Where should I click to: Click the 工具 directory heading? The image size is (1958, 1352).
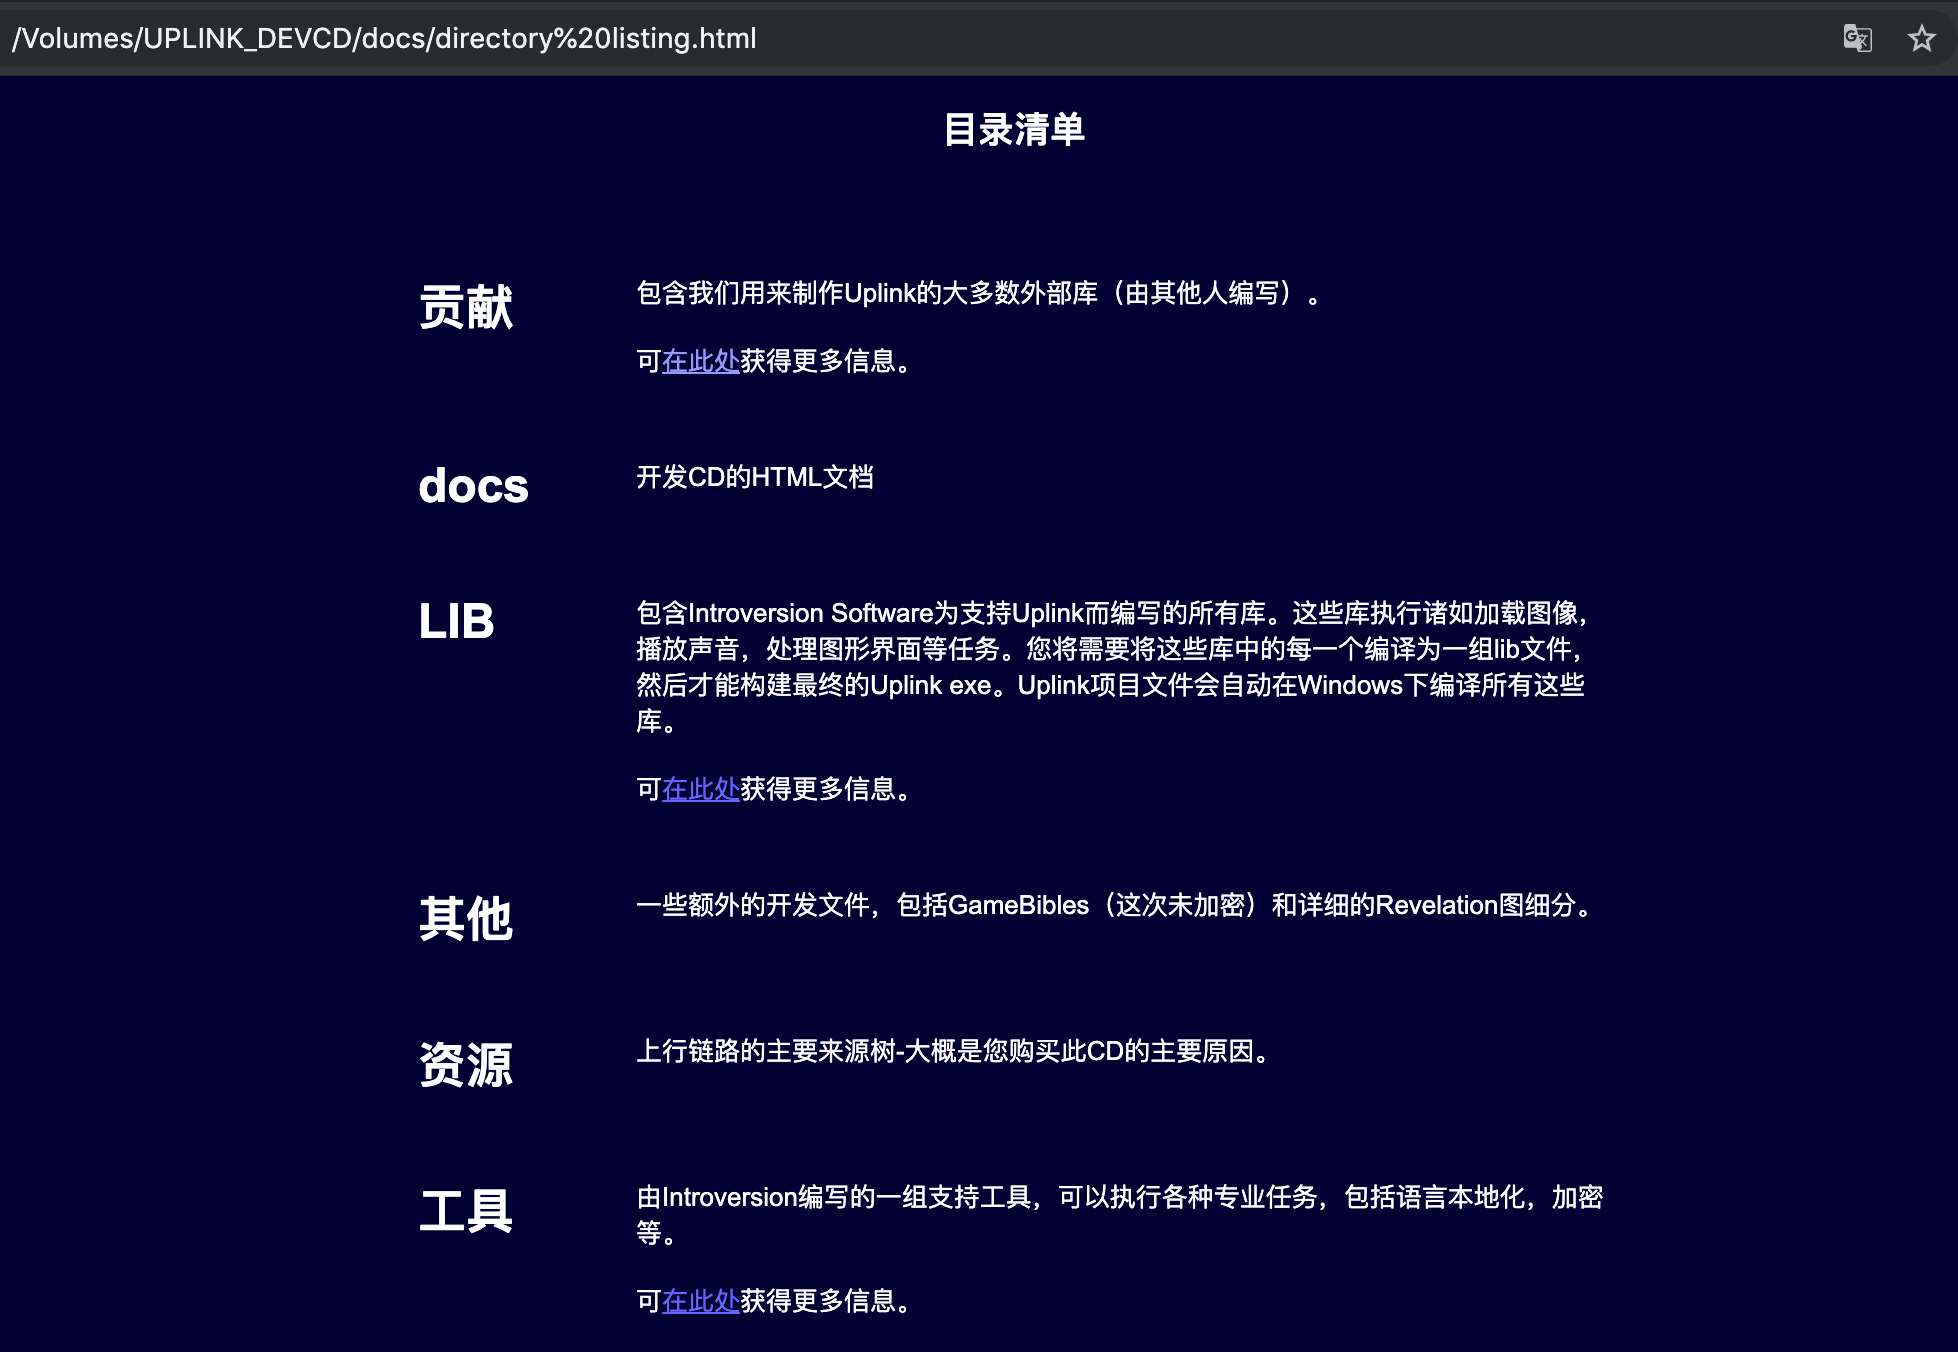coord(465,1211)
